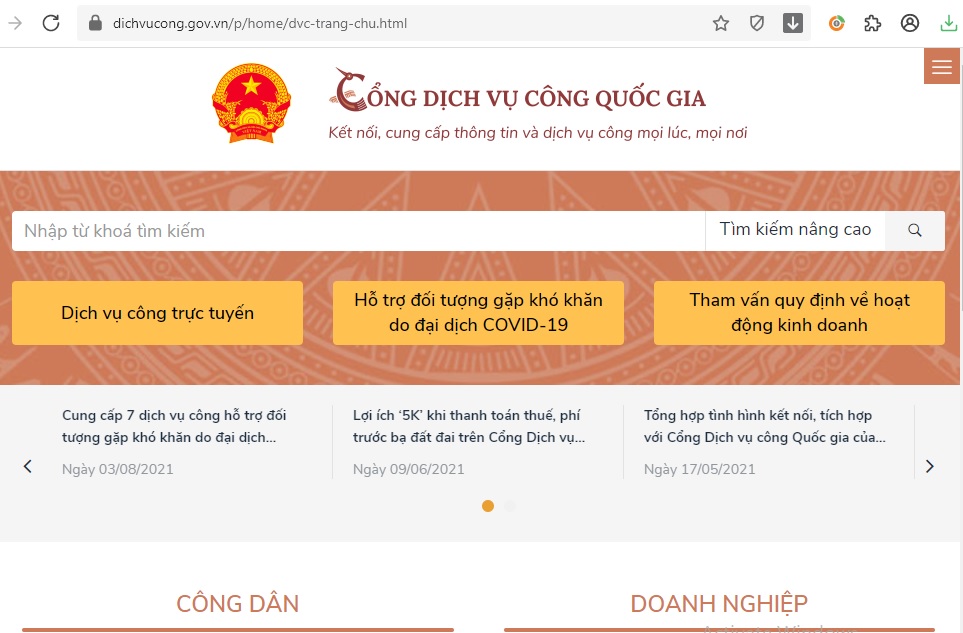Select the DOANH NGHIỆP tab
Screen dimensions: 963x633
pos(719,604)
